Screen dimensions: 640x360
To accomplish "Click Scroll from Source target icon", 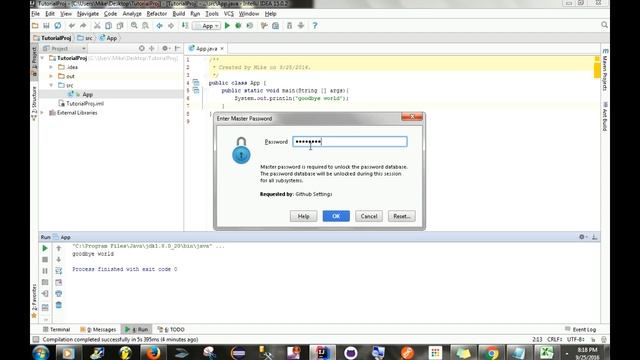I will [x=142, y=48].
